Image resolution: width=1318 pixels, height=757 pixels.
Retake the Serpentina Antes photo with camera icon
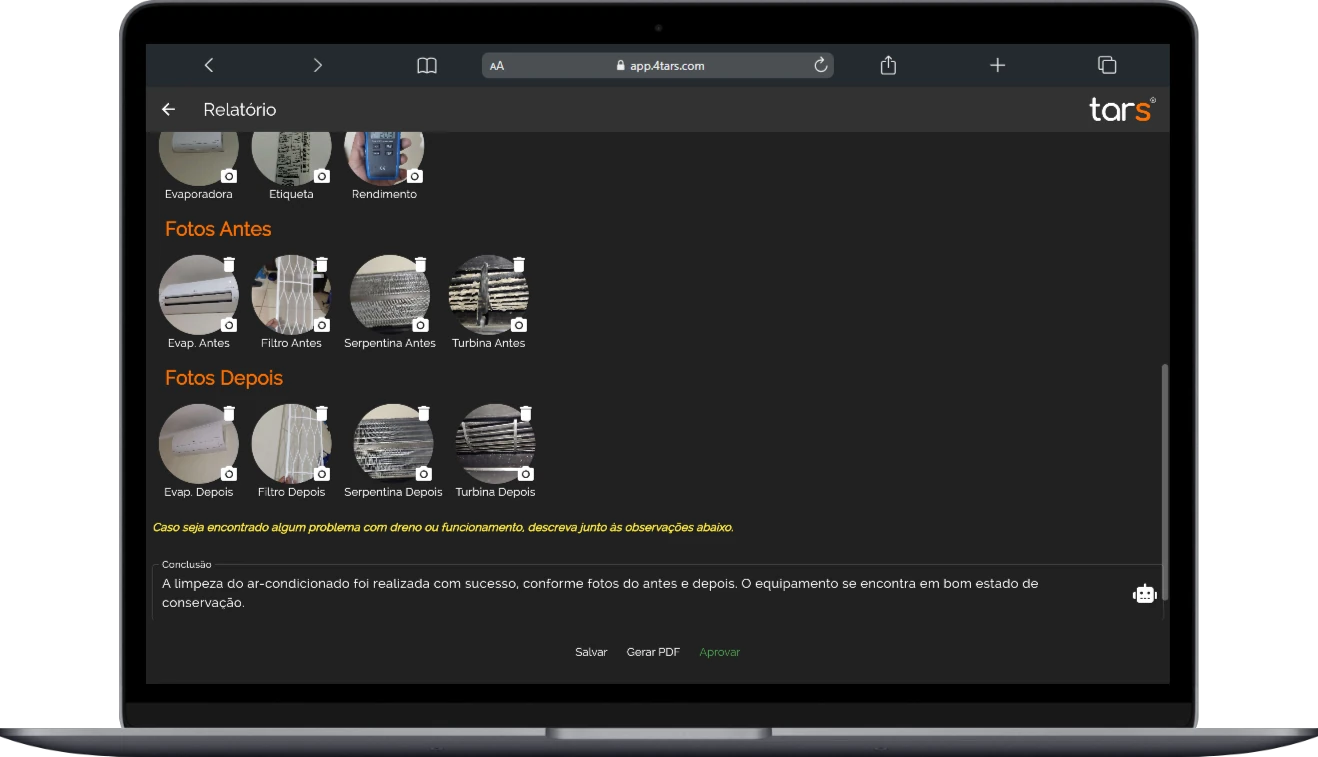[420, 325]
